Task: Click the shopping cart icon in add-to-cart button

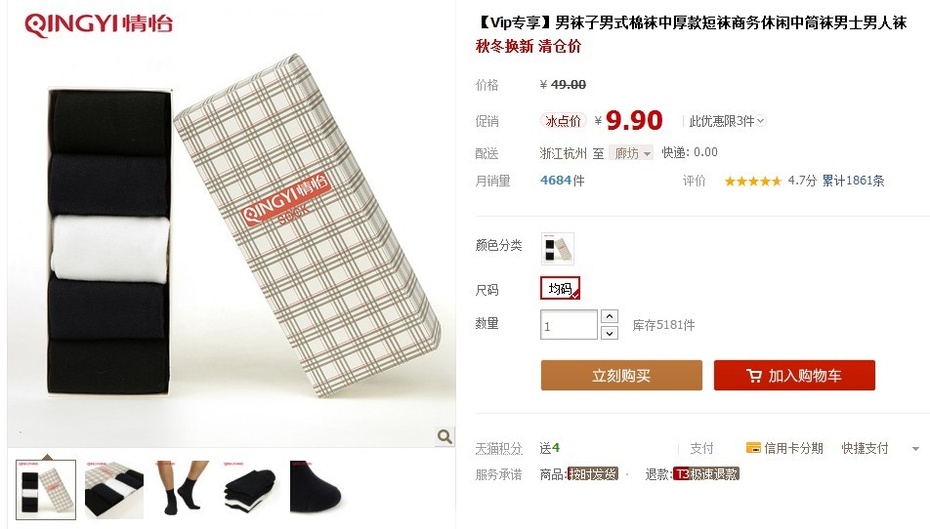Action: (x=753, y=375)
